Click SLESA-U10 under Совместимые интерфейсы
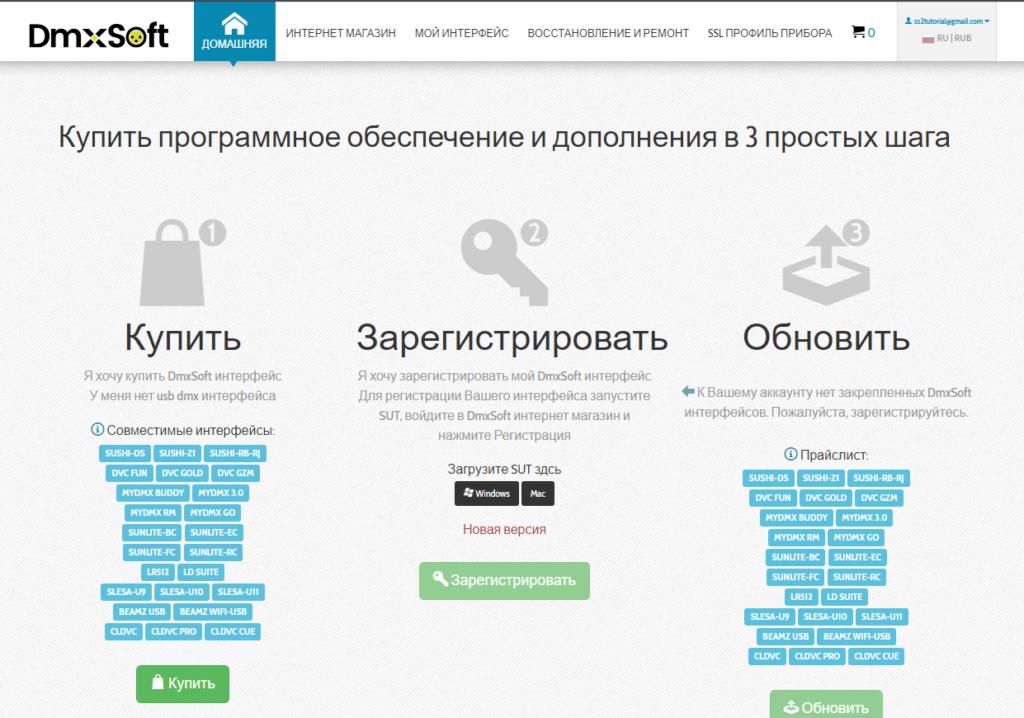1024x718 pixels. (182, 592)
